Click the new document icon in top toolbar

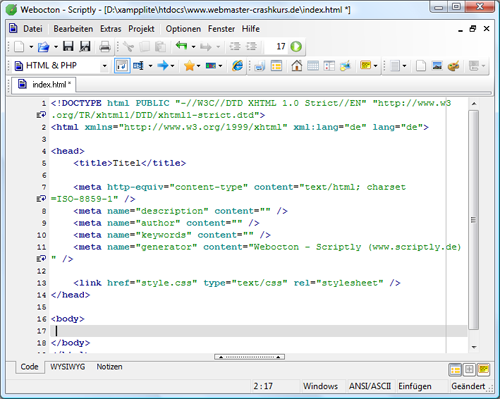(x=19, y=47)
